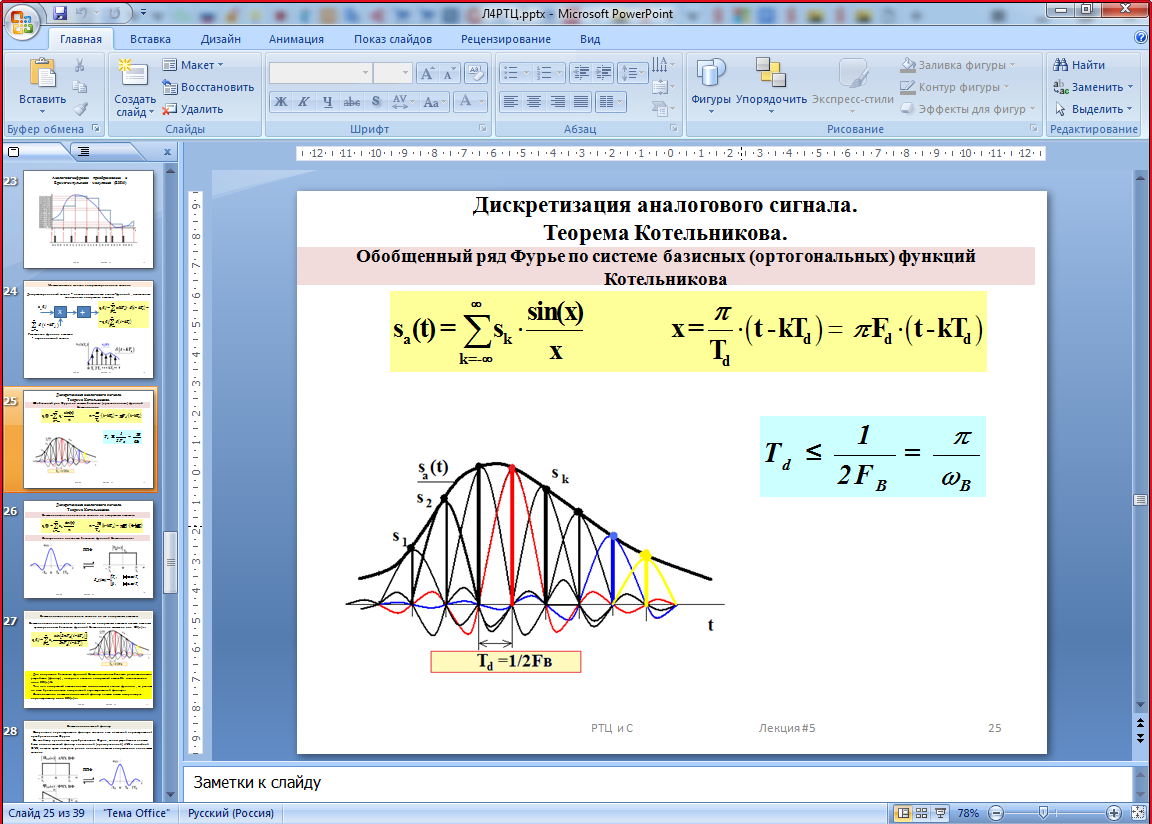Switch to the Design (Дизайн) tab

tap(220, 39)
